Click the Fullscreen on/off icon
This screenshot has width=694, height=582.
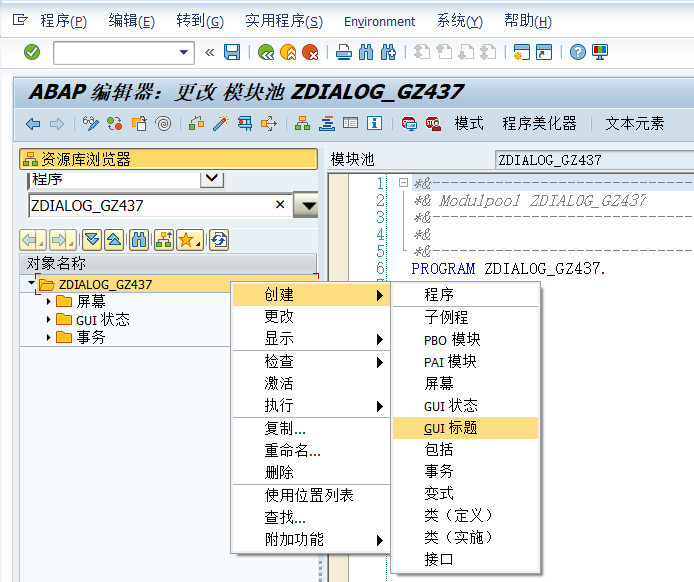tap(351, 124)
